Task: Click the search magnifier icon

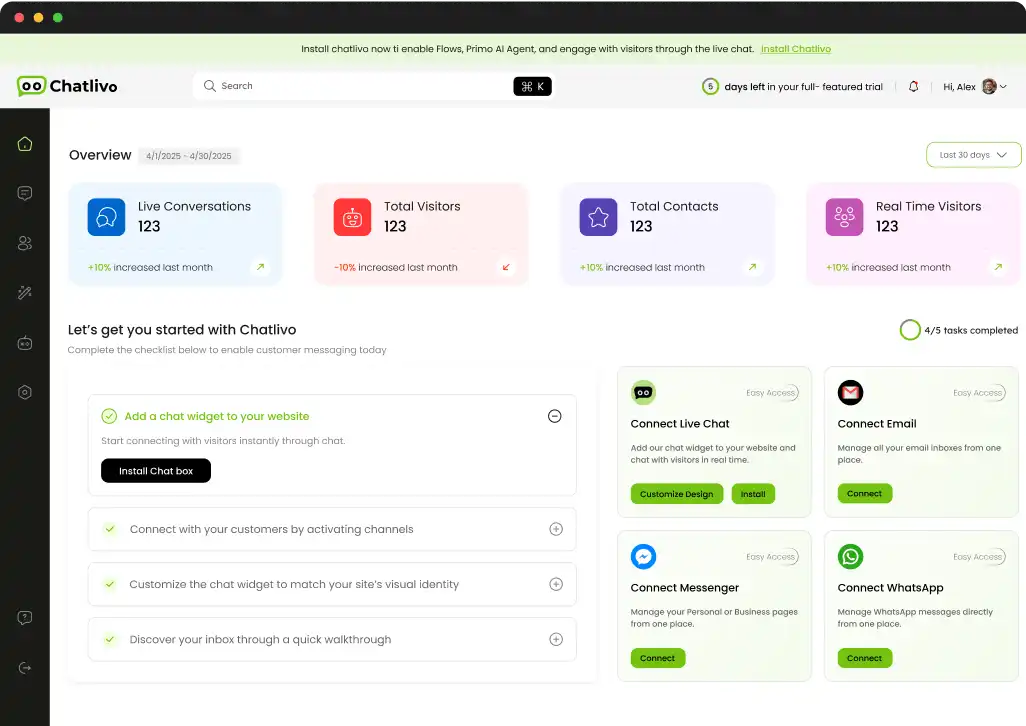Action: [x=209, y=86]
